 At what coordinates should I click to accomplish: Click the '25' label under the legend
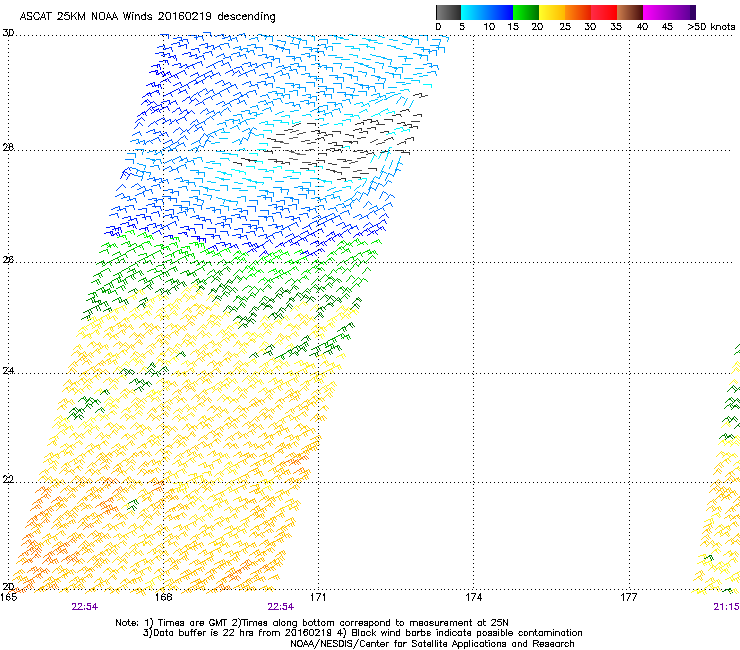pos(565,27)
